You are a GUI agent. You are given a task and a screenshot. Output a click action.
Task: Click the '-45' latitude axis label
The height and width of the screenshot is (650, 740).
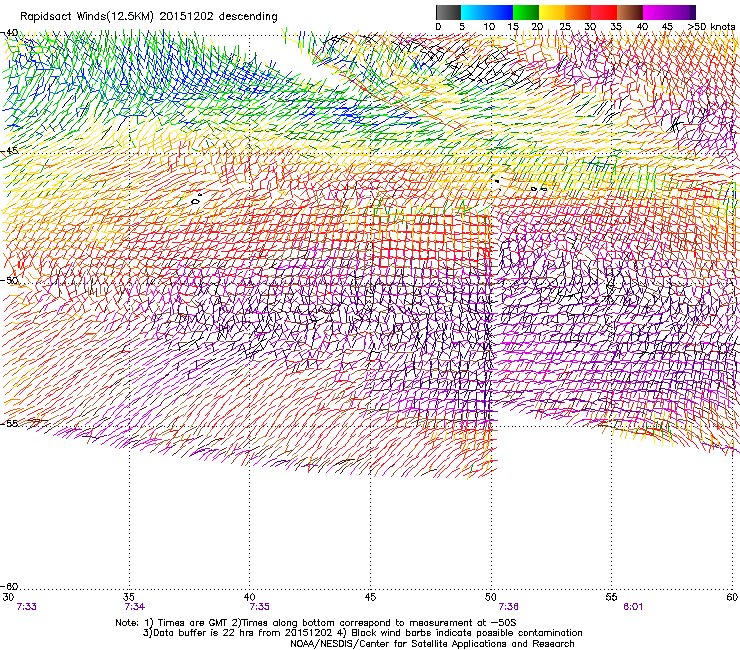(x=10, y=151)
